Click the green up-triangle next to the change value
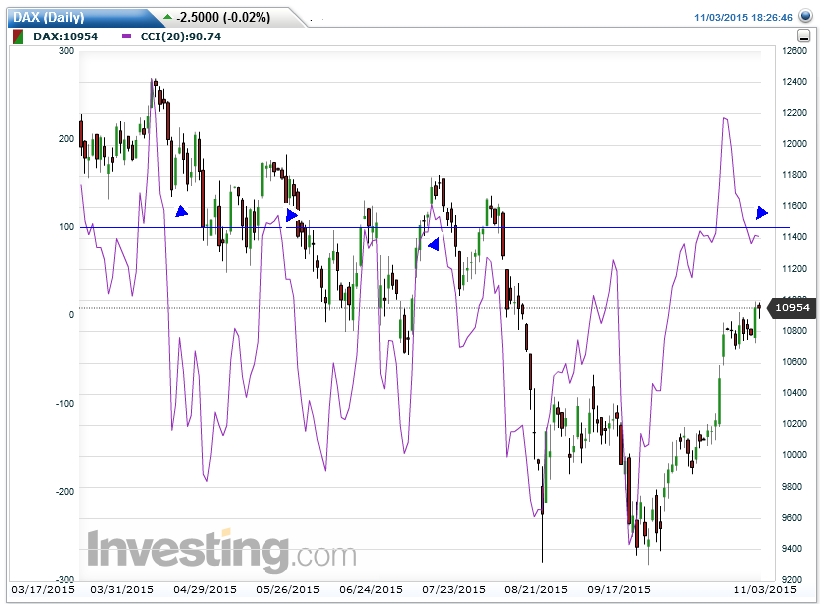 tap(168, 17)
